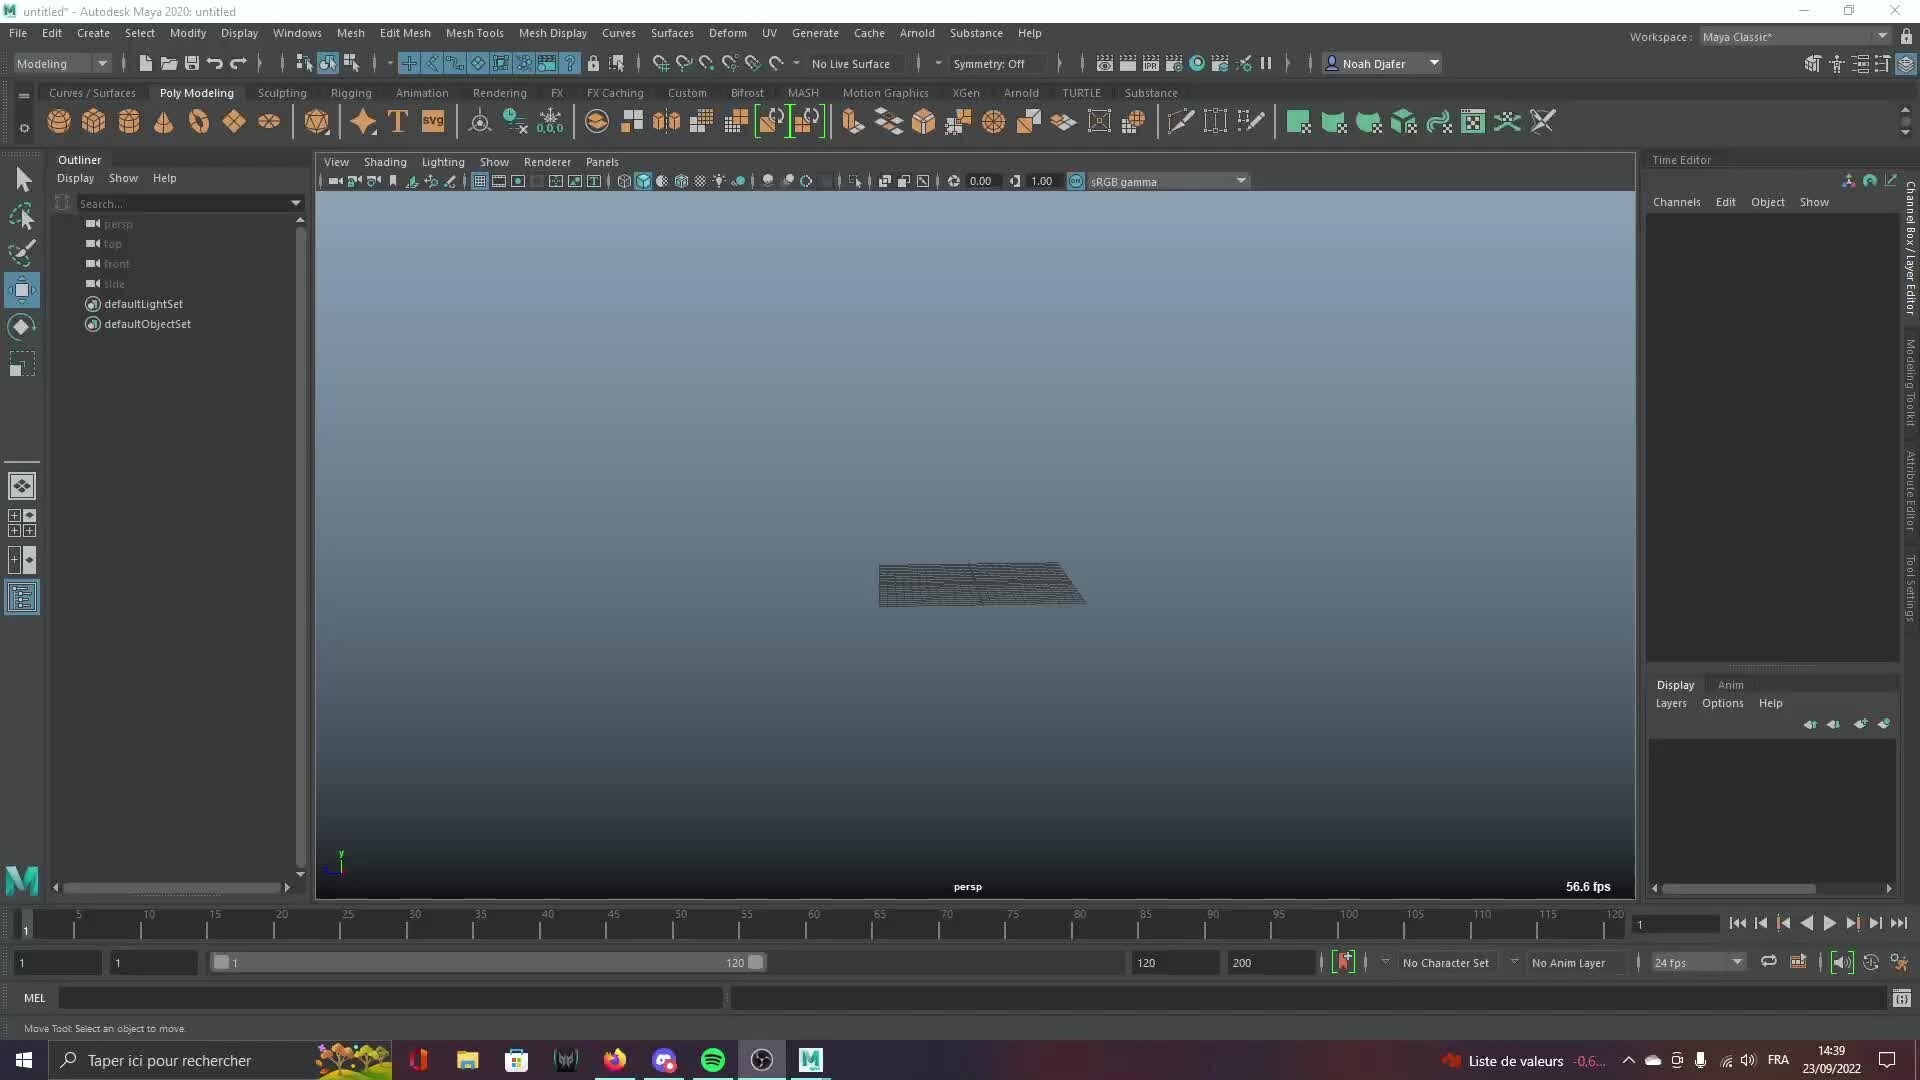The height and width of the screenshot is (1080, 1920).
Task: Create a polygon cube from the shelf
Action: [93, 121]
